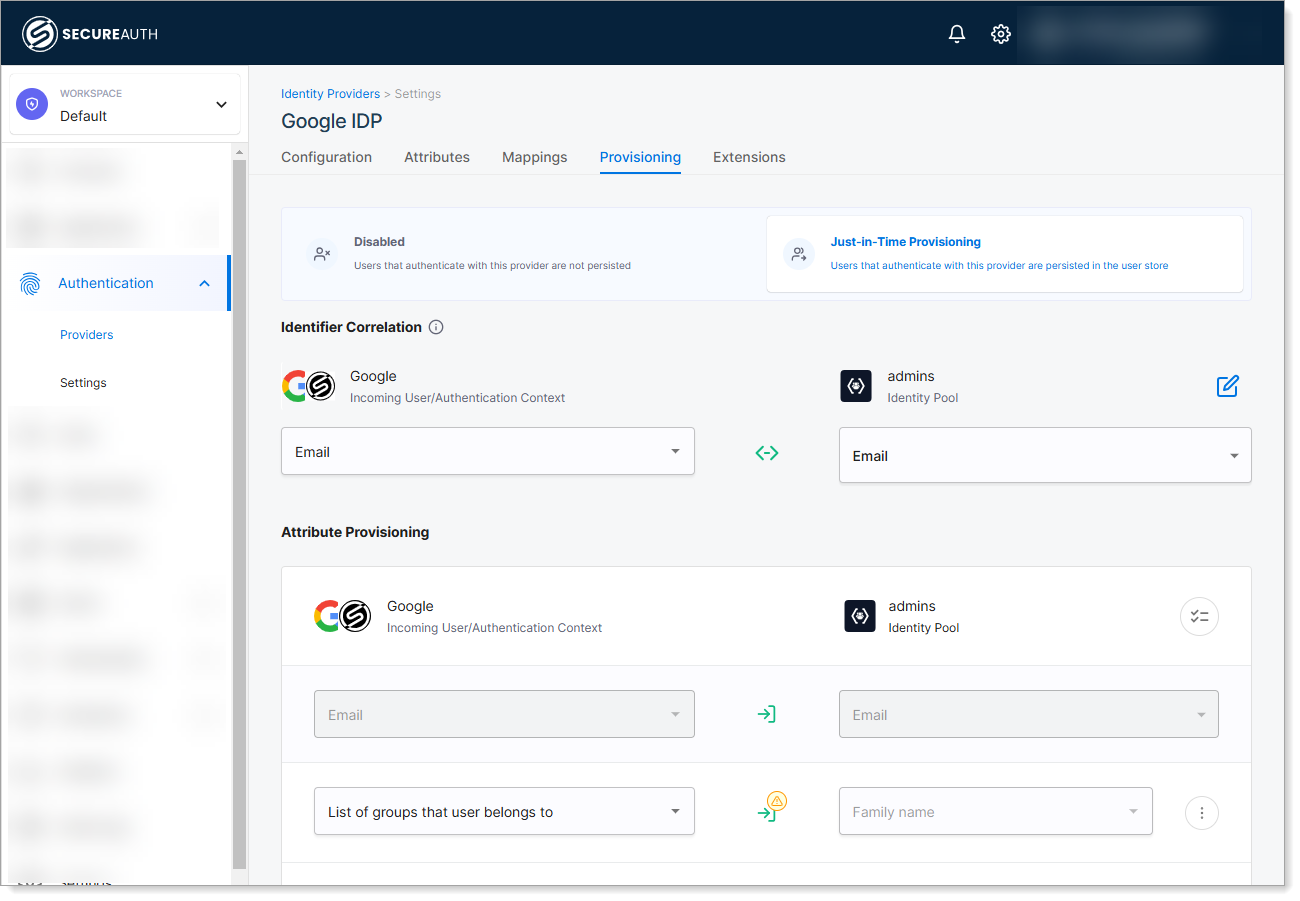Open the Family name dropdown
This screenshot has width=1300, height=901.
click(995, 811)
